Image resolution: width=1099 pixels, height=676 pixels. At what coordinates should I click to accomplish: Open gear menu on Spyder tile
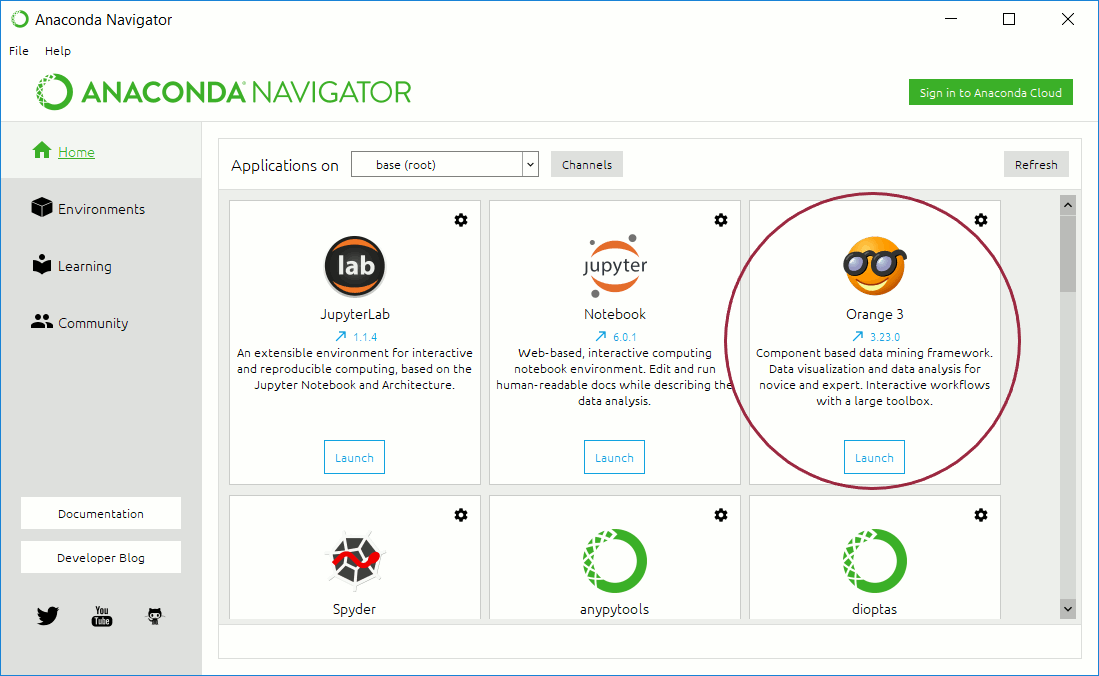[461, 515]
